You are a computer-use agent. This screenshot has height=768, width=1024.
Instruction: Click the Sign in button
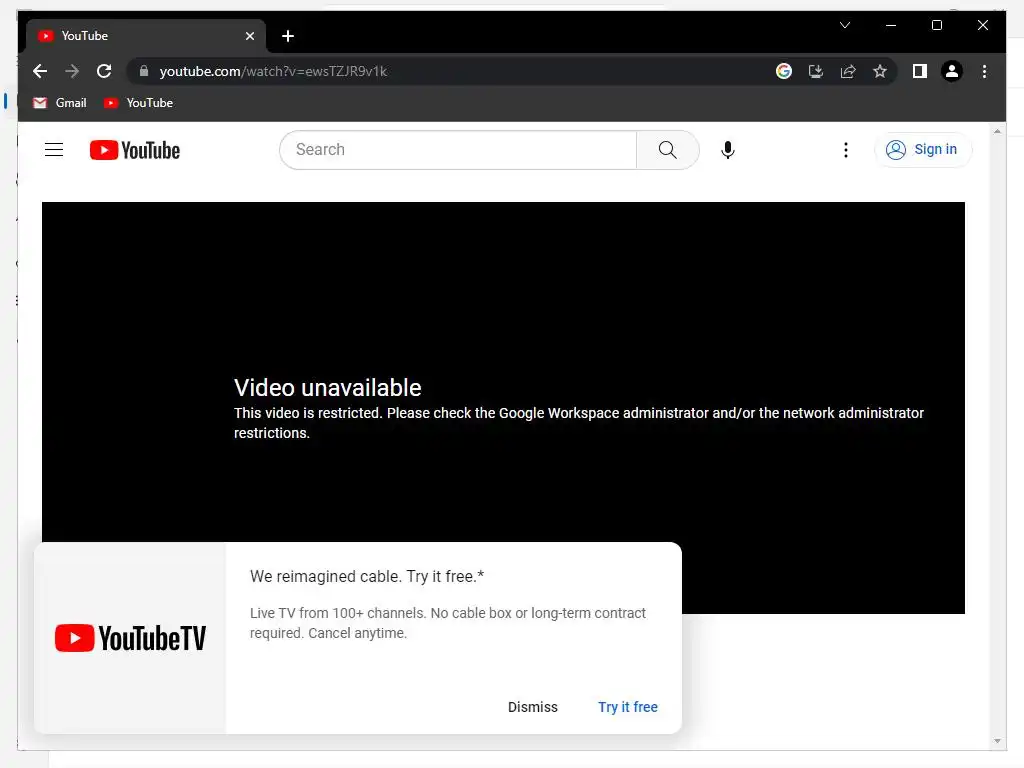coord(923,150)
